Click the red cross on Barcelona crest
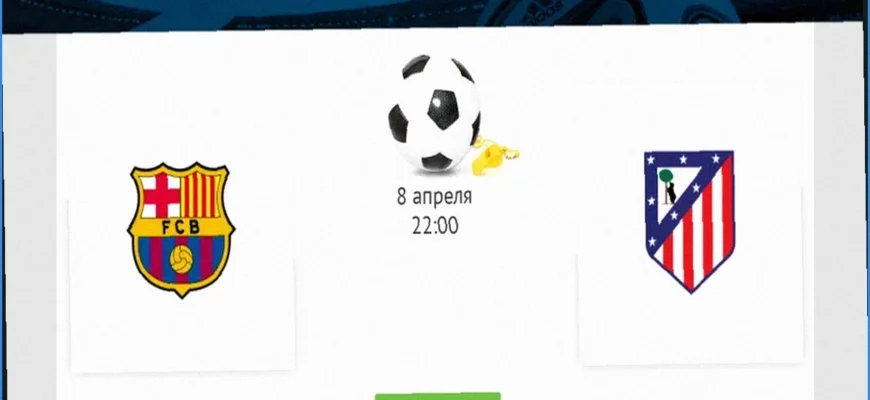The image size is (870, 400). [160, 195]
